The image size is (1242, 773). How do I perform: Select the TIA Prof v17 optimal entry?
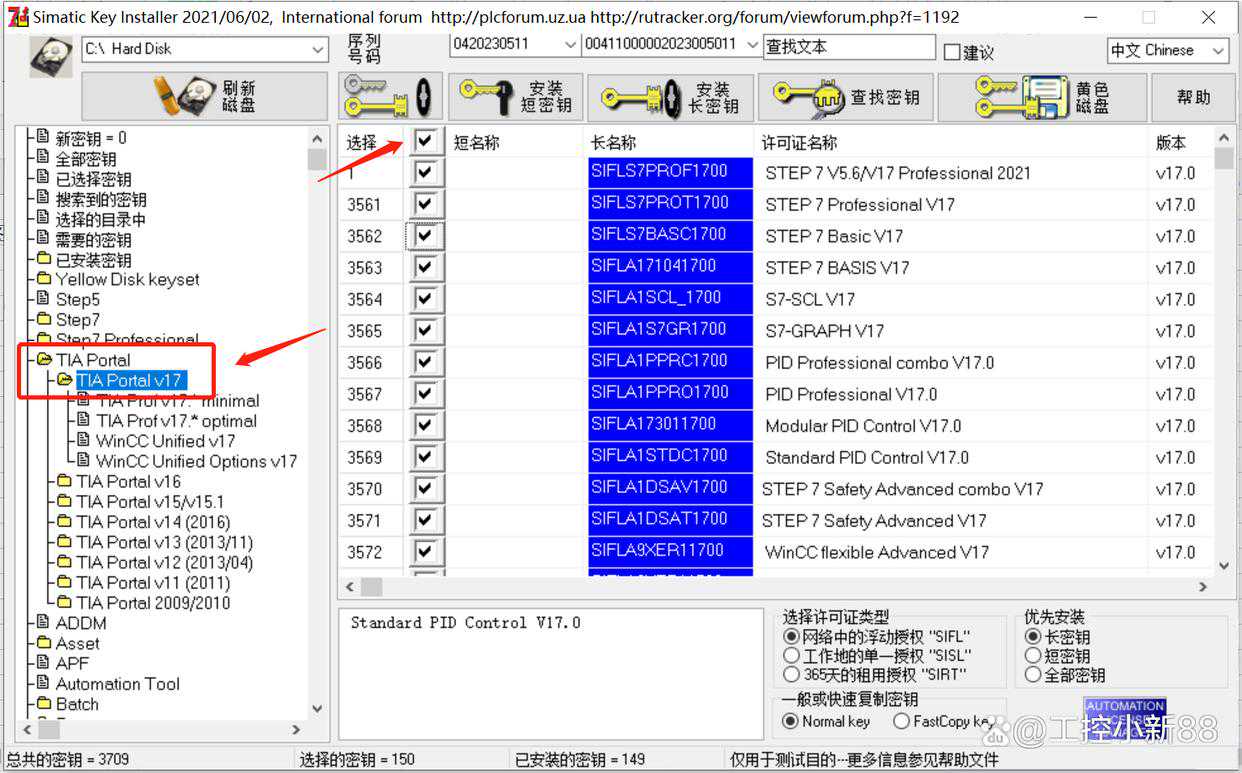click(x=176, y=421)
